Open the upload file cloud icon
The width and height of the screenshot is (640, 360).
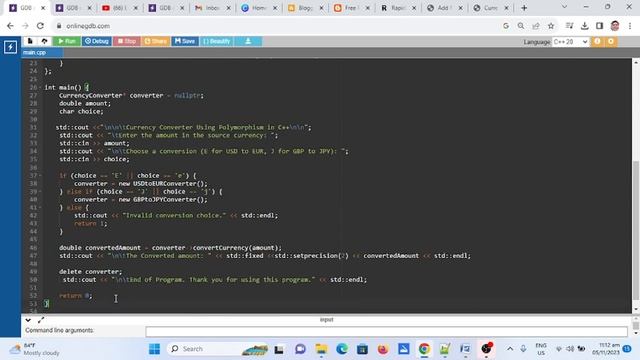(x=44, y=41)
